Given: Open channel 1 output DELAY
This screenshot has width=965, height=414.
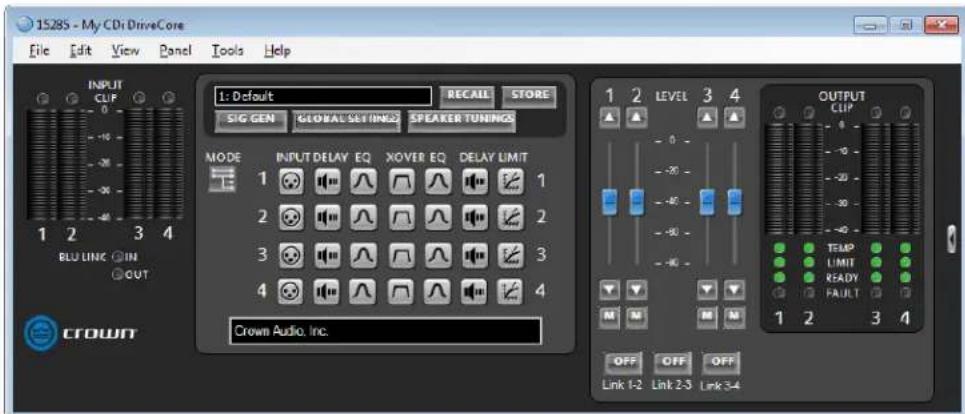Looking at the screenshot, I should pyautogui.click(x=472, y=181).
